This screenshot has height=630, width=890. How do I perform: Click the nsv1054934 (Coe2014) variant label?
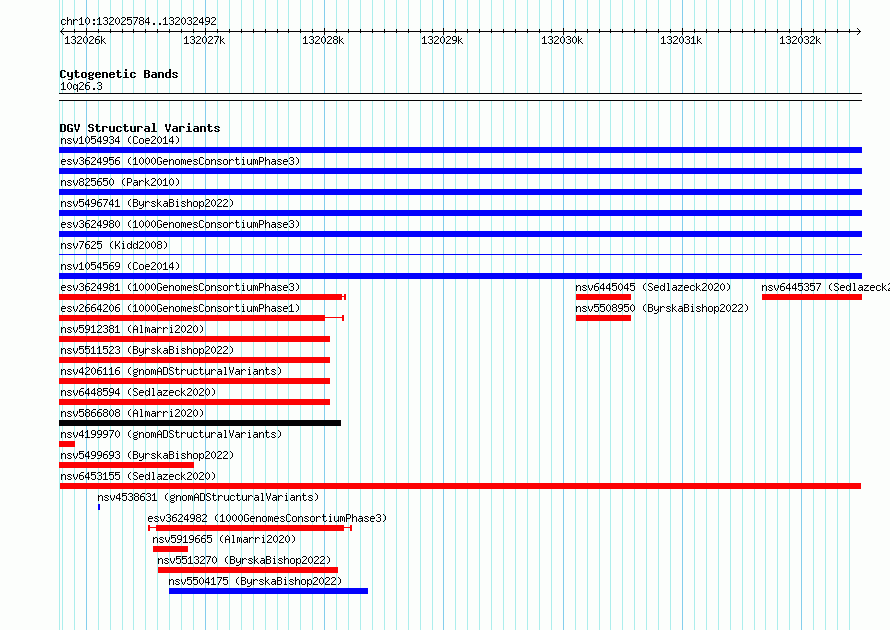point(120,140)
